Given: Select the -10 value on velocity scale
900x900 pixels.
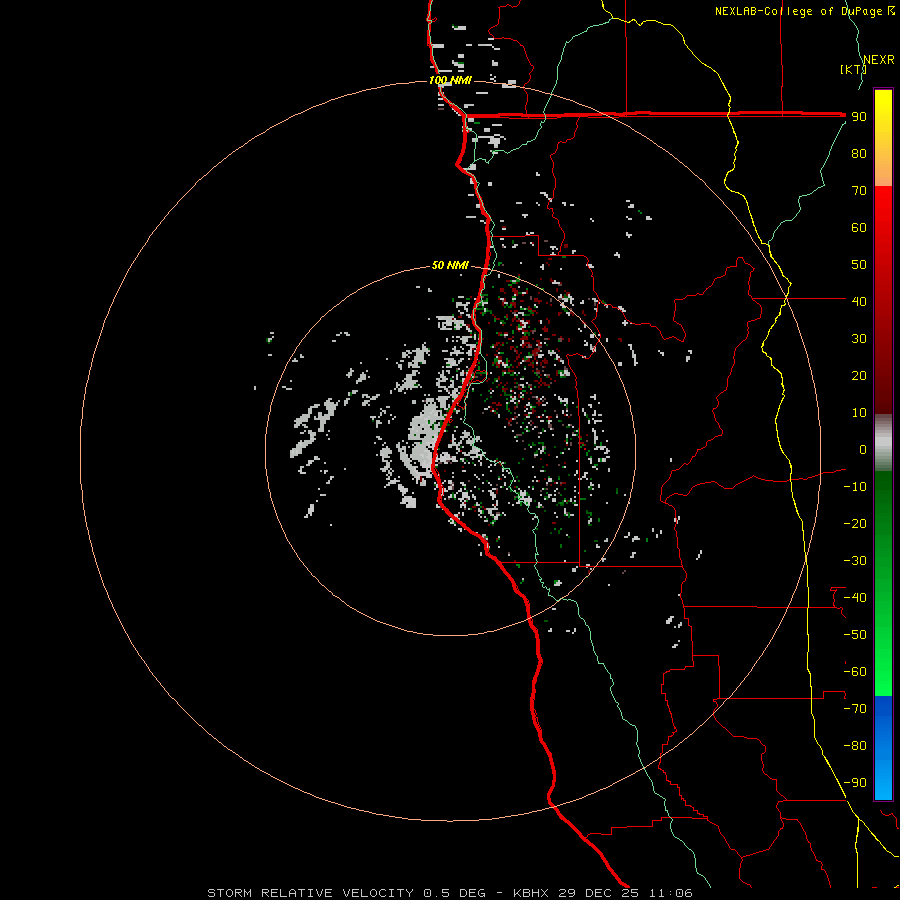Looking at the screenshot, I should [x=855, y=487].
